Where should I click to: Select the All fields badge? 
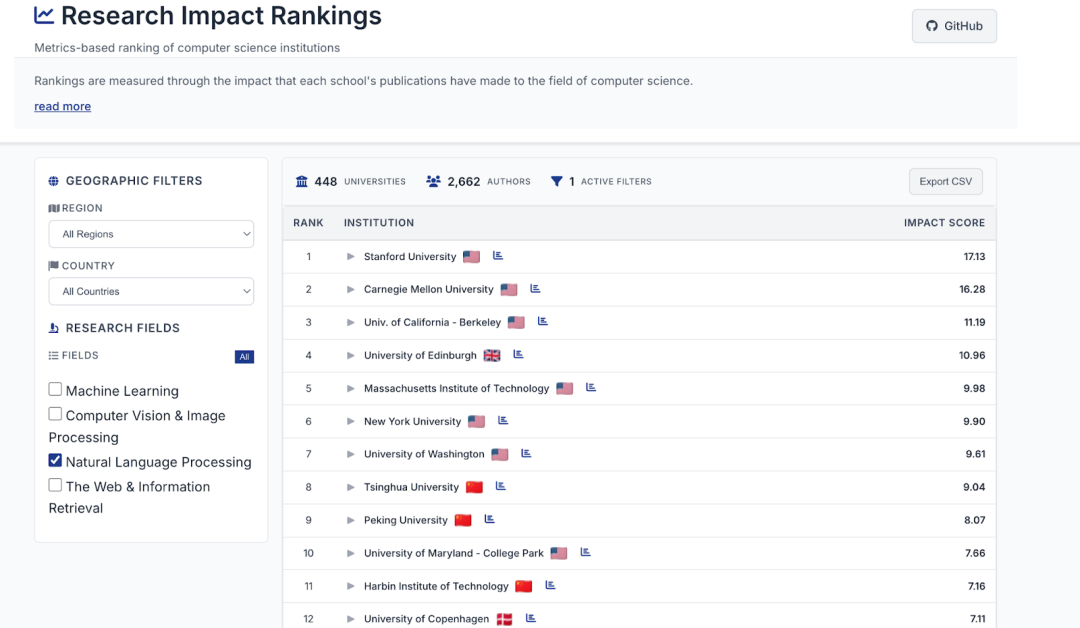coord(244,357)
